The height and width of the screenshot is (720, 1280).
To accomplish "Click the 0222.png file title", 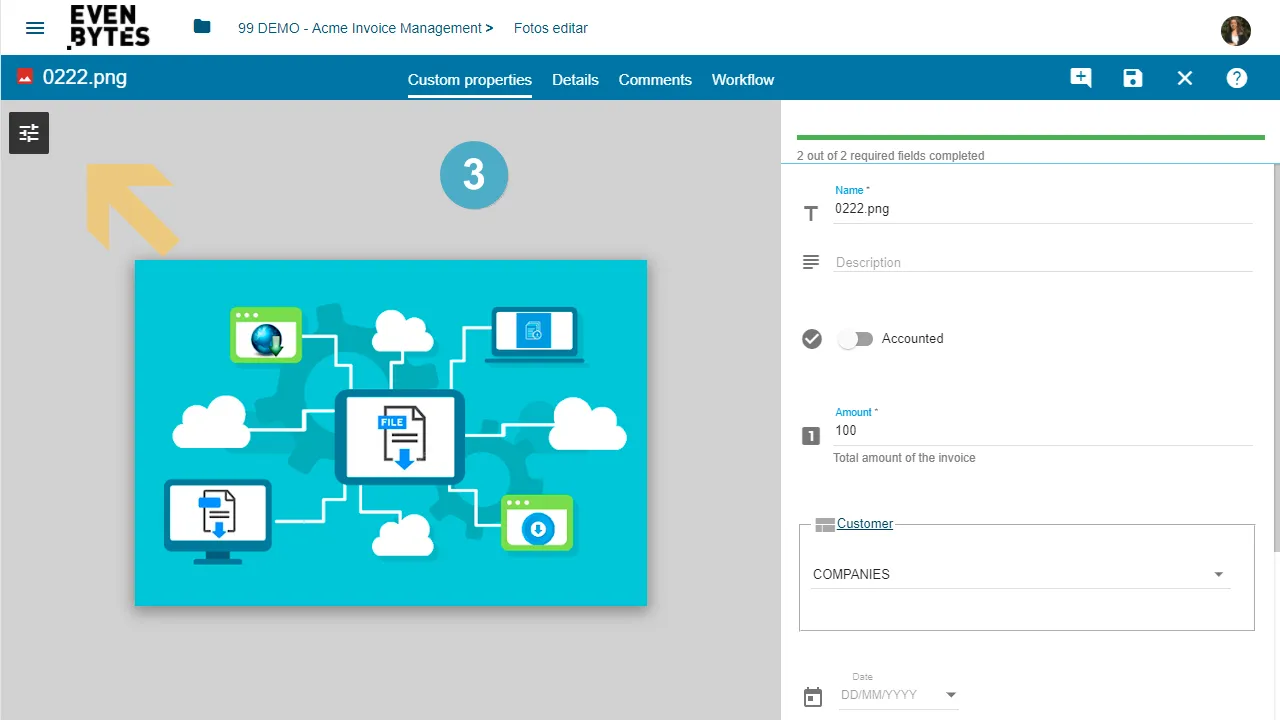I will pyautogui.click(x=85, y=77).
